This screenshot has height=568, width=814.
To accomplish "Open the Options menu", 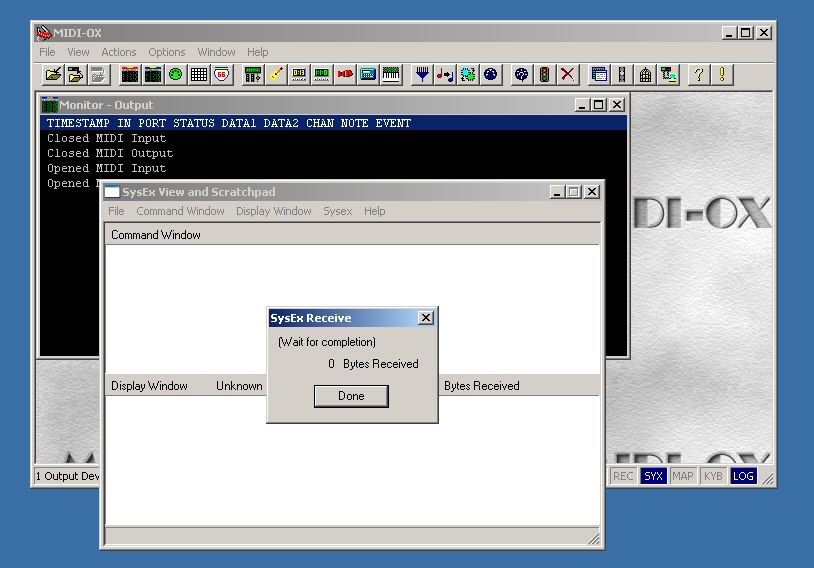I will (167, 52).
